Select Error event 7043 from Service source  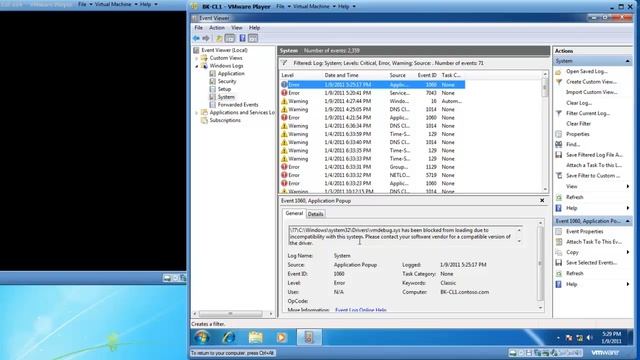(372, 93)
